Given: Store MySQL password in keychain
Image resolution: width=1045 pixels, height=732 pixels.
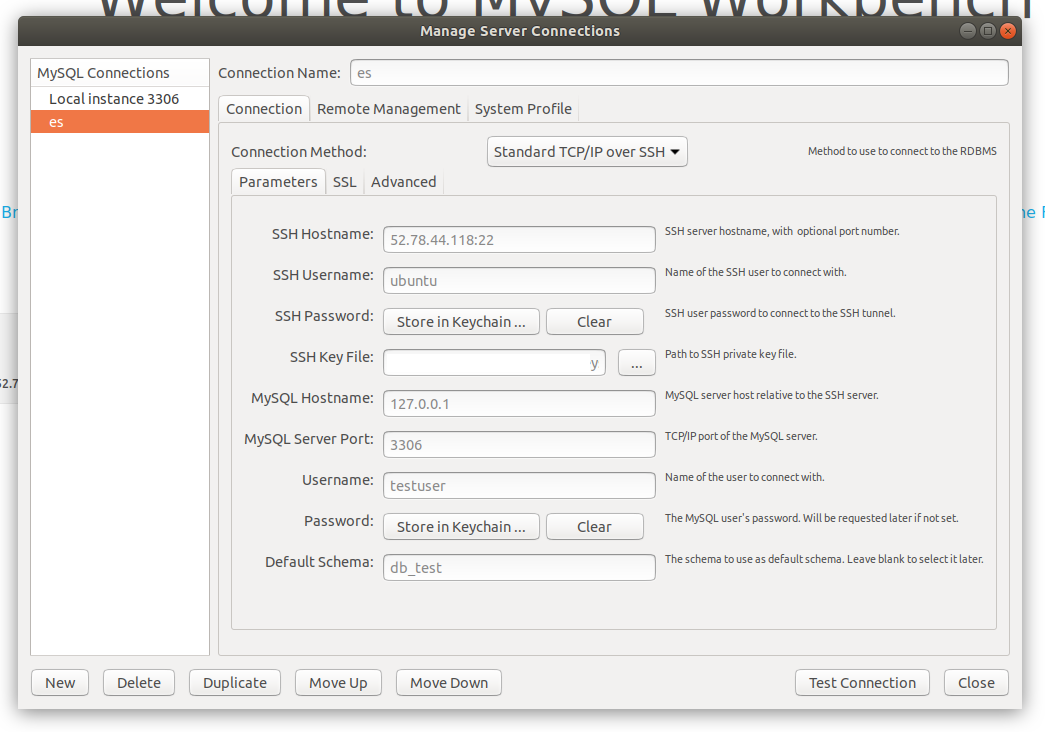Looking at the screenshot, I should tap(461, 527).
